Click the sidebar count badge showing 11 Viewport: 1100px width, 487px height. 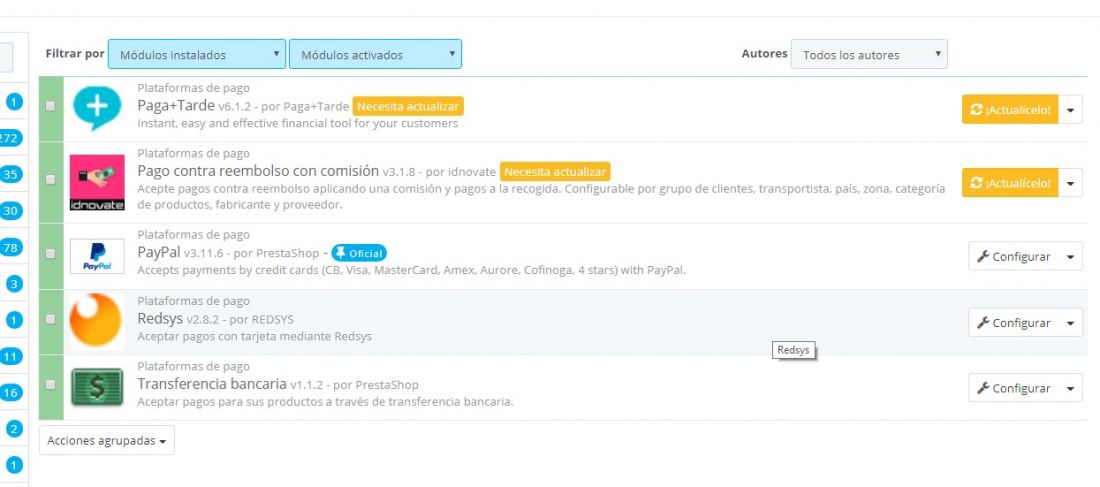coord(11,356)
